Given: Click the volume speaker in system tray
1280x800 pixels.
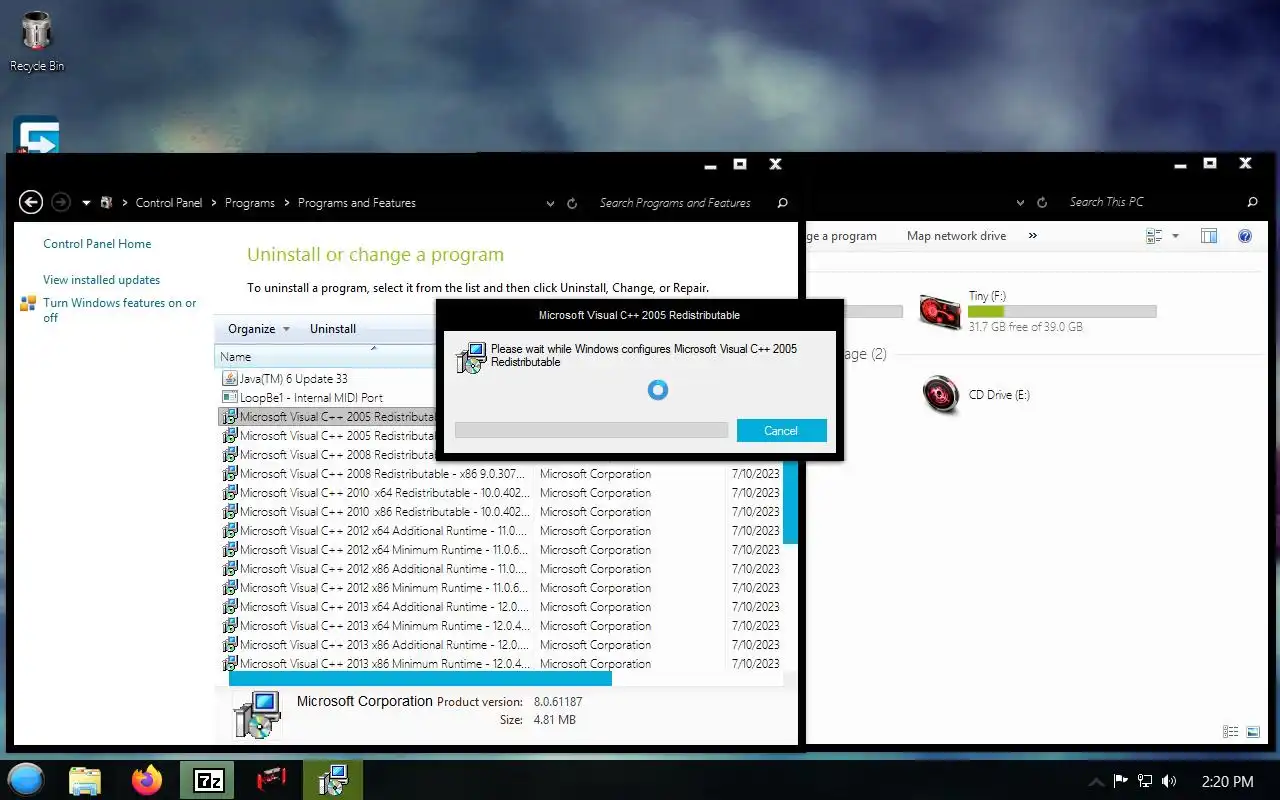Looking at the screenshot, I should (x=1170, y=781).
